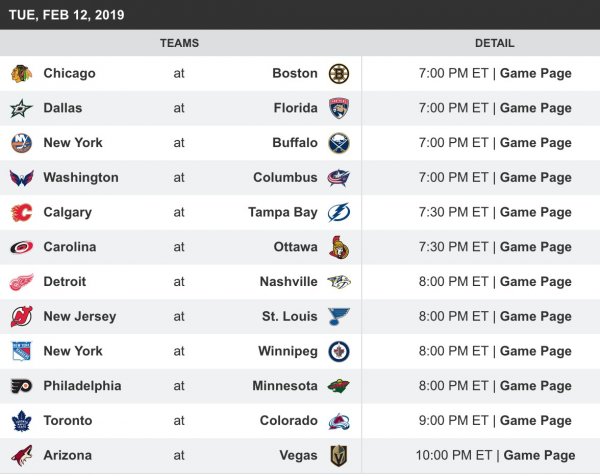Click the St. Louis Blues logo
Image resolution: width=600 pixels, height=476 pixels.
tap(339, 317)
